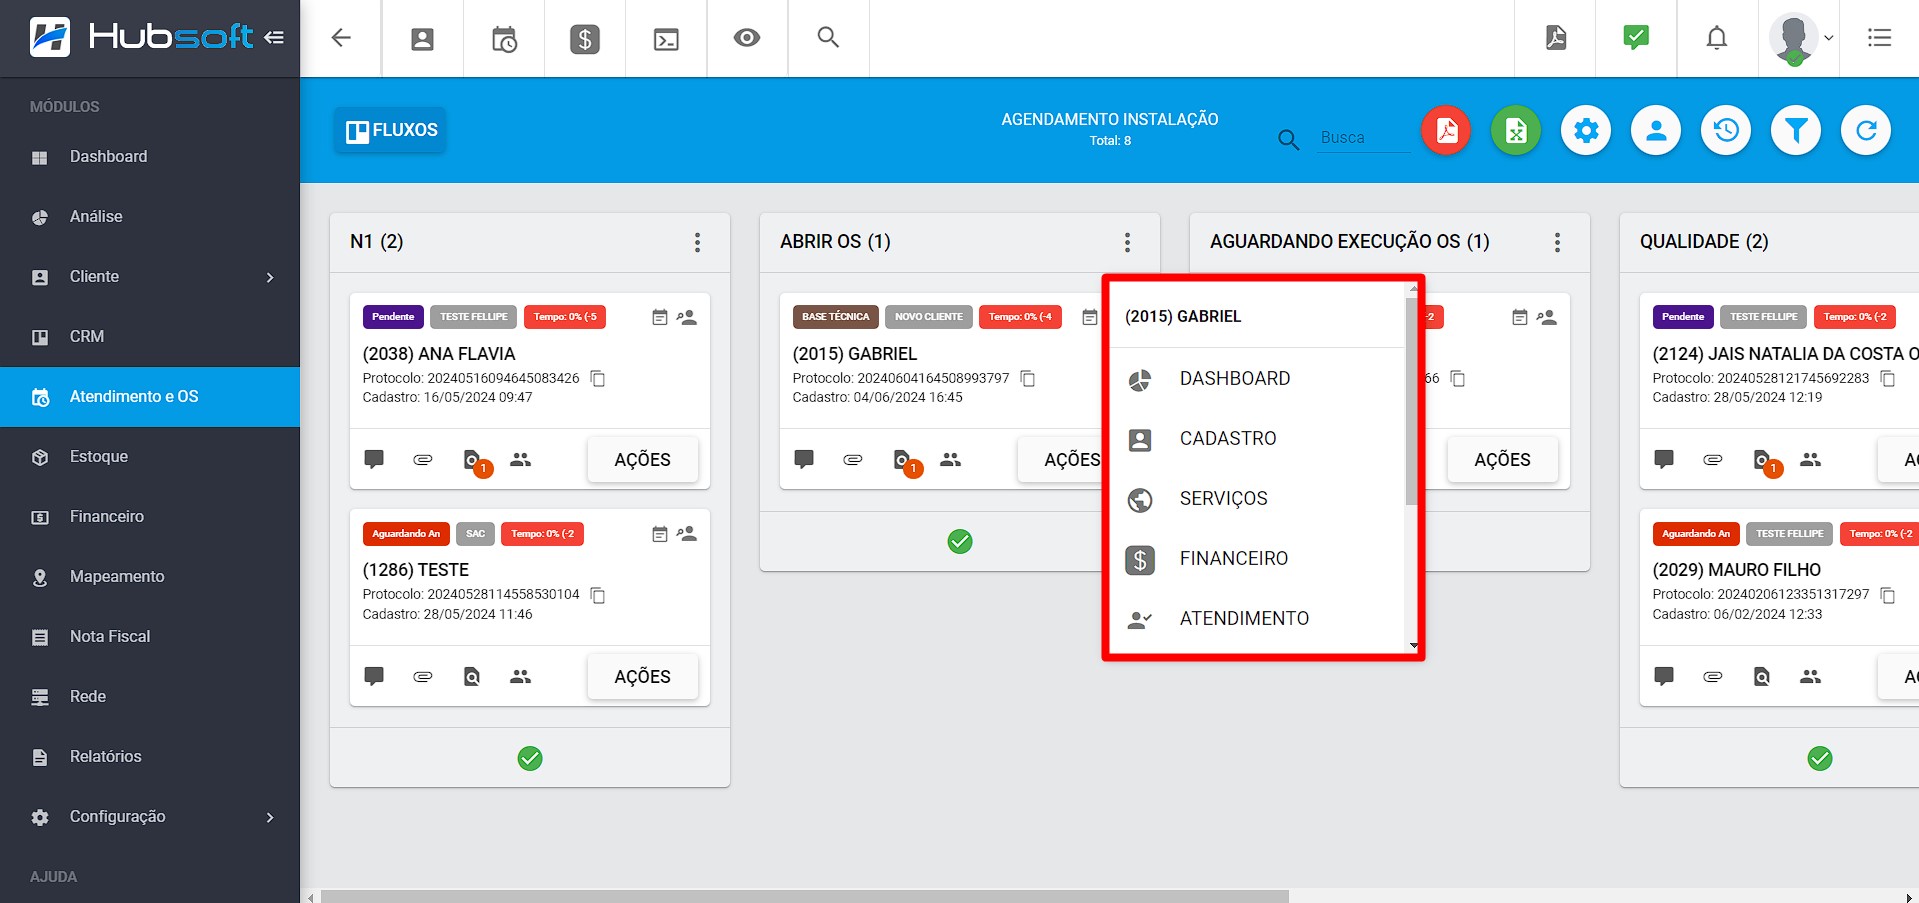
Task: Select SERVIÇOS in GABRIEL popup menu
Action: tap(1257, 499)
